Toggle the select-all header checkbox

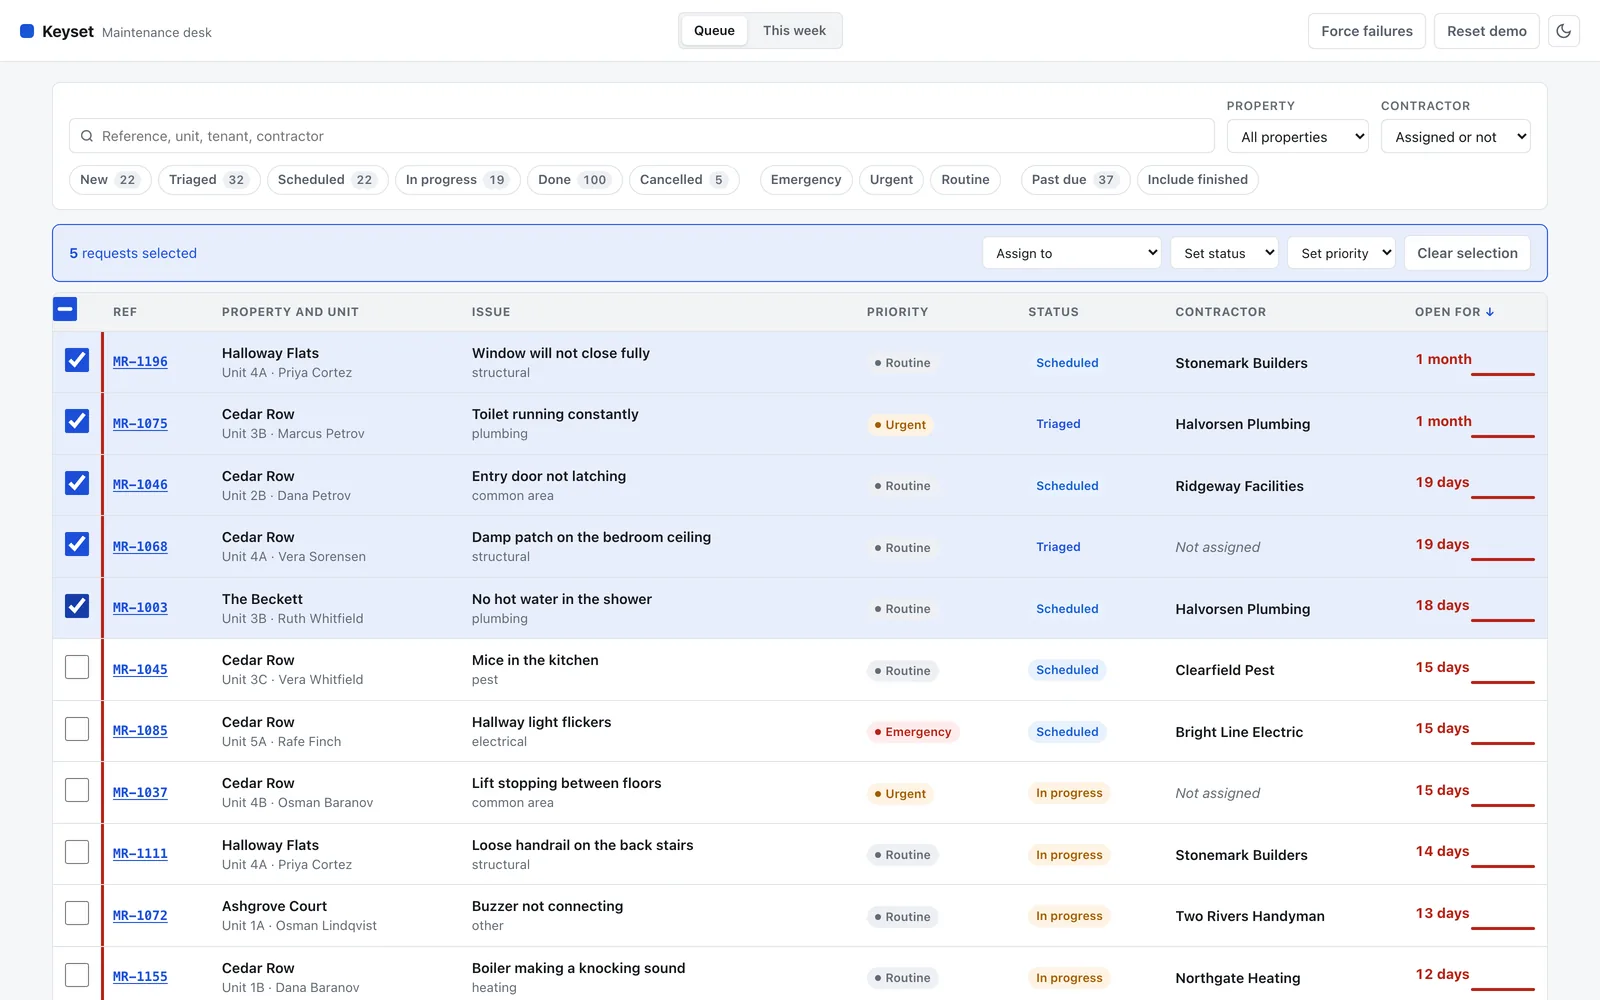tap(65, 310)
